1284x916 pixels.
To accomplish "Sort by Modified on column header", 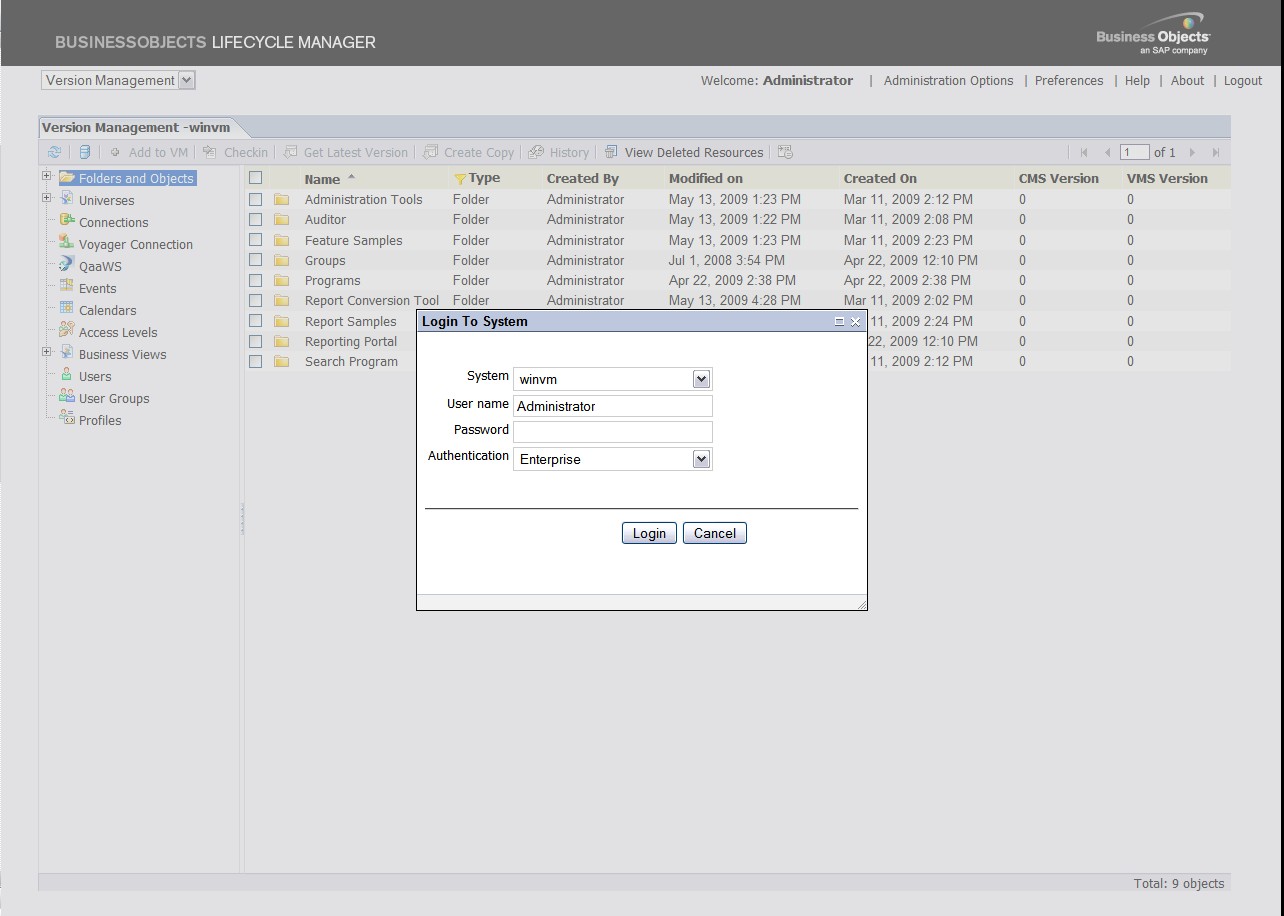I will click(706, 178).
